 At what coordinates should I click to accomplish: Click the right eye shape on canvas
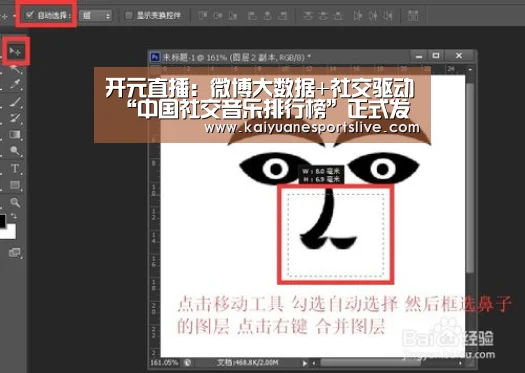[383, 168]
